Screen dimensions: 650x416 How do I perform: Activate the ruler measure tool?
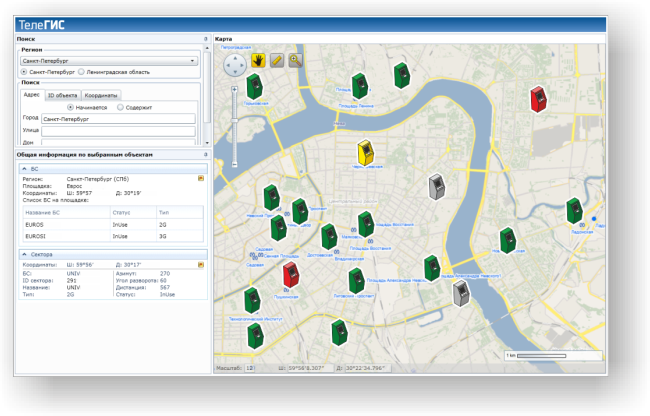point(277,61)
